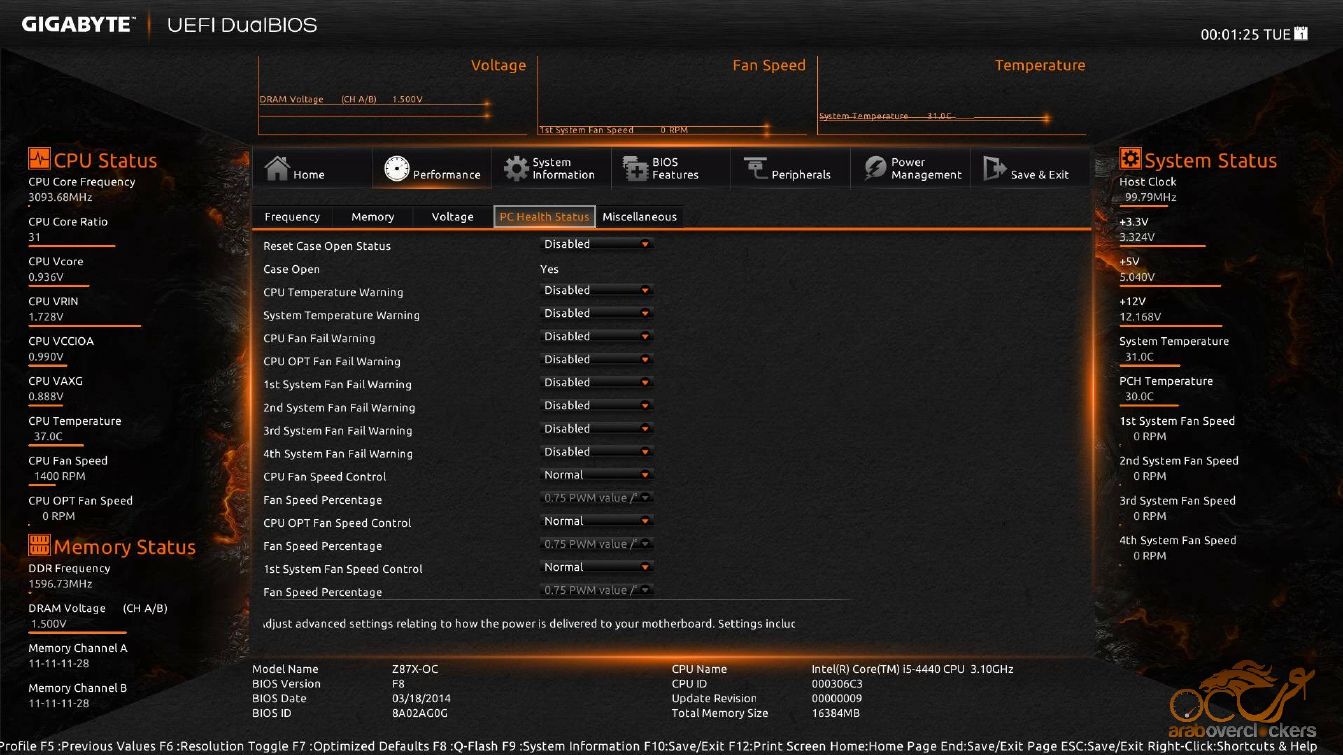Screen dimensions: 1343x755
Task: Click the Save & Exit icon
Action: click(994, 168)
